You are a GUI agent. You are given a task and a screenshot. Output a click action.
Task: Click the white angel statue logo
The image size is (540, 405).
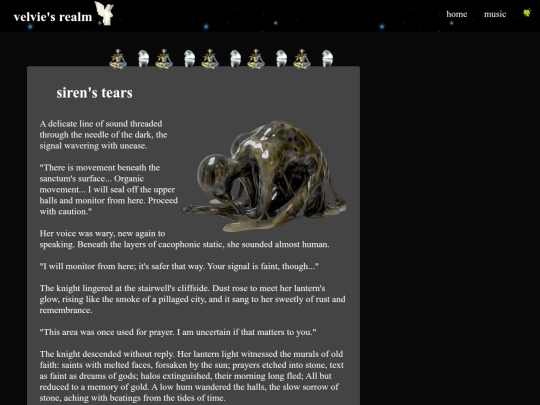click(x=105, y=13)
